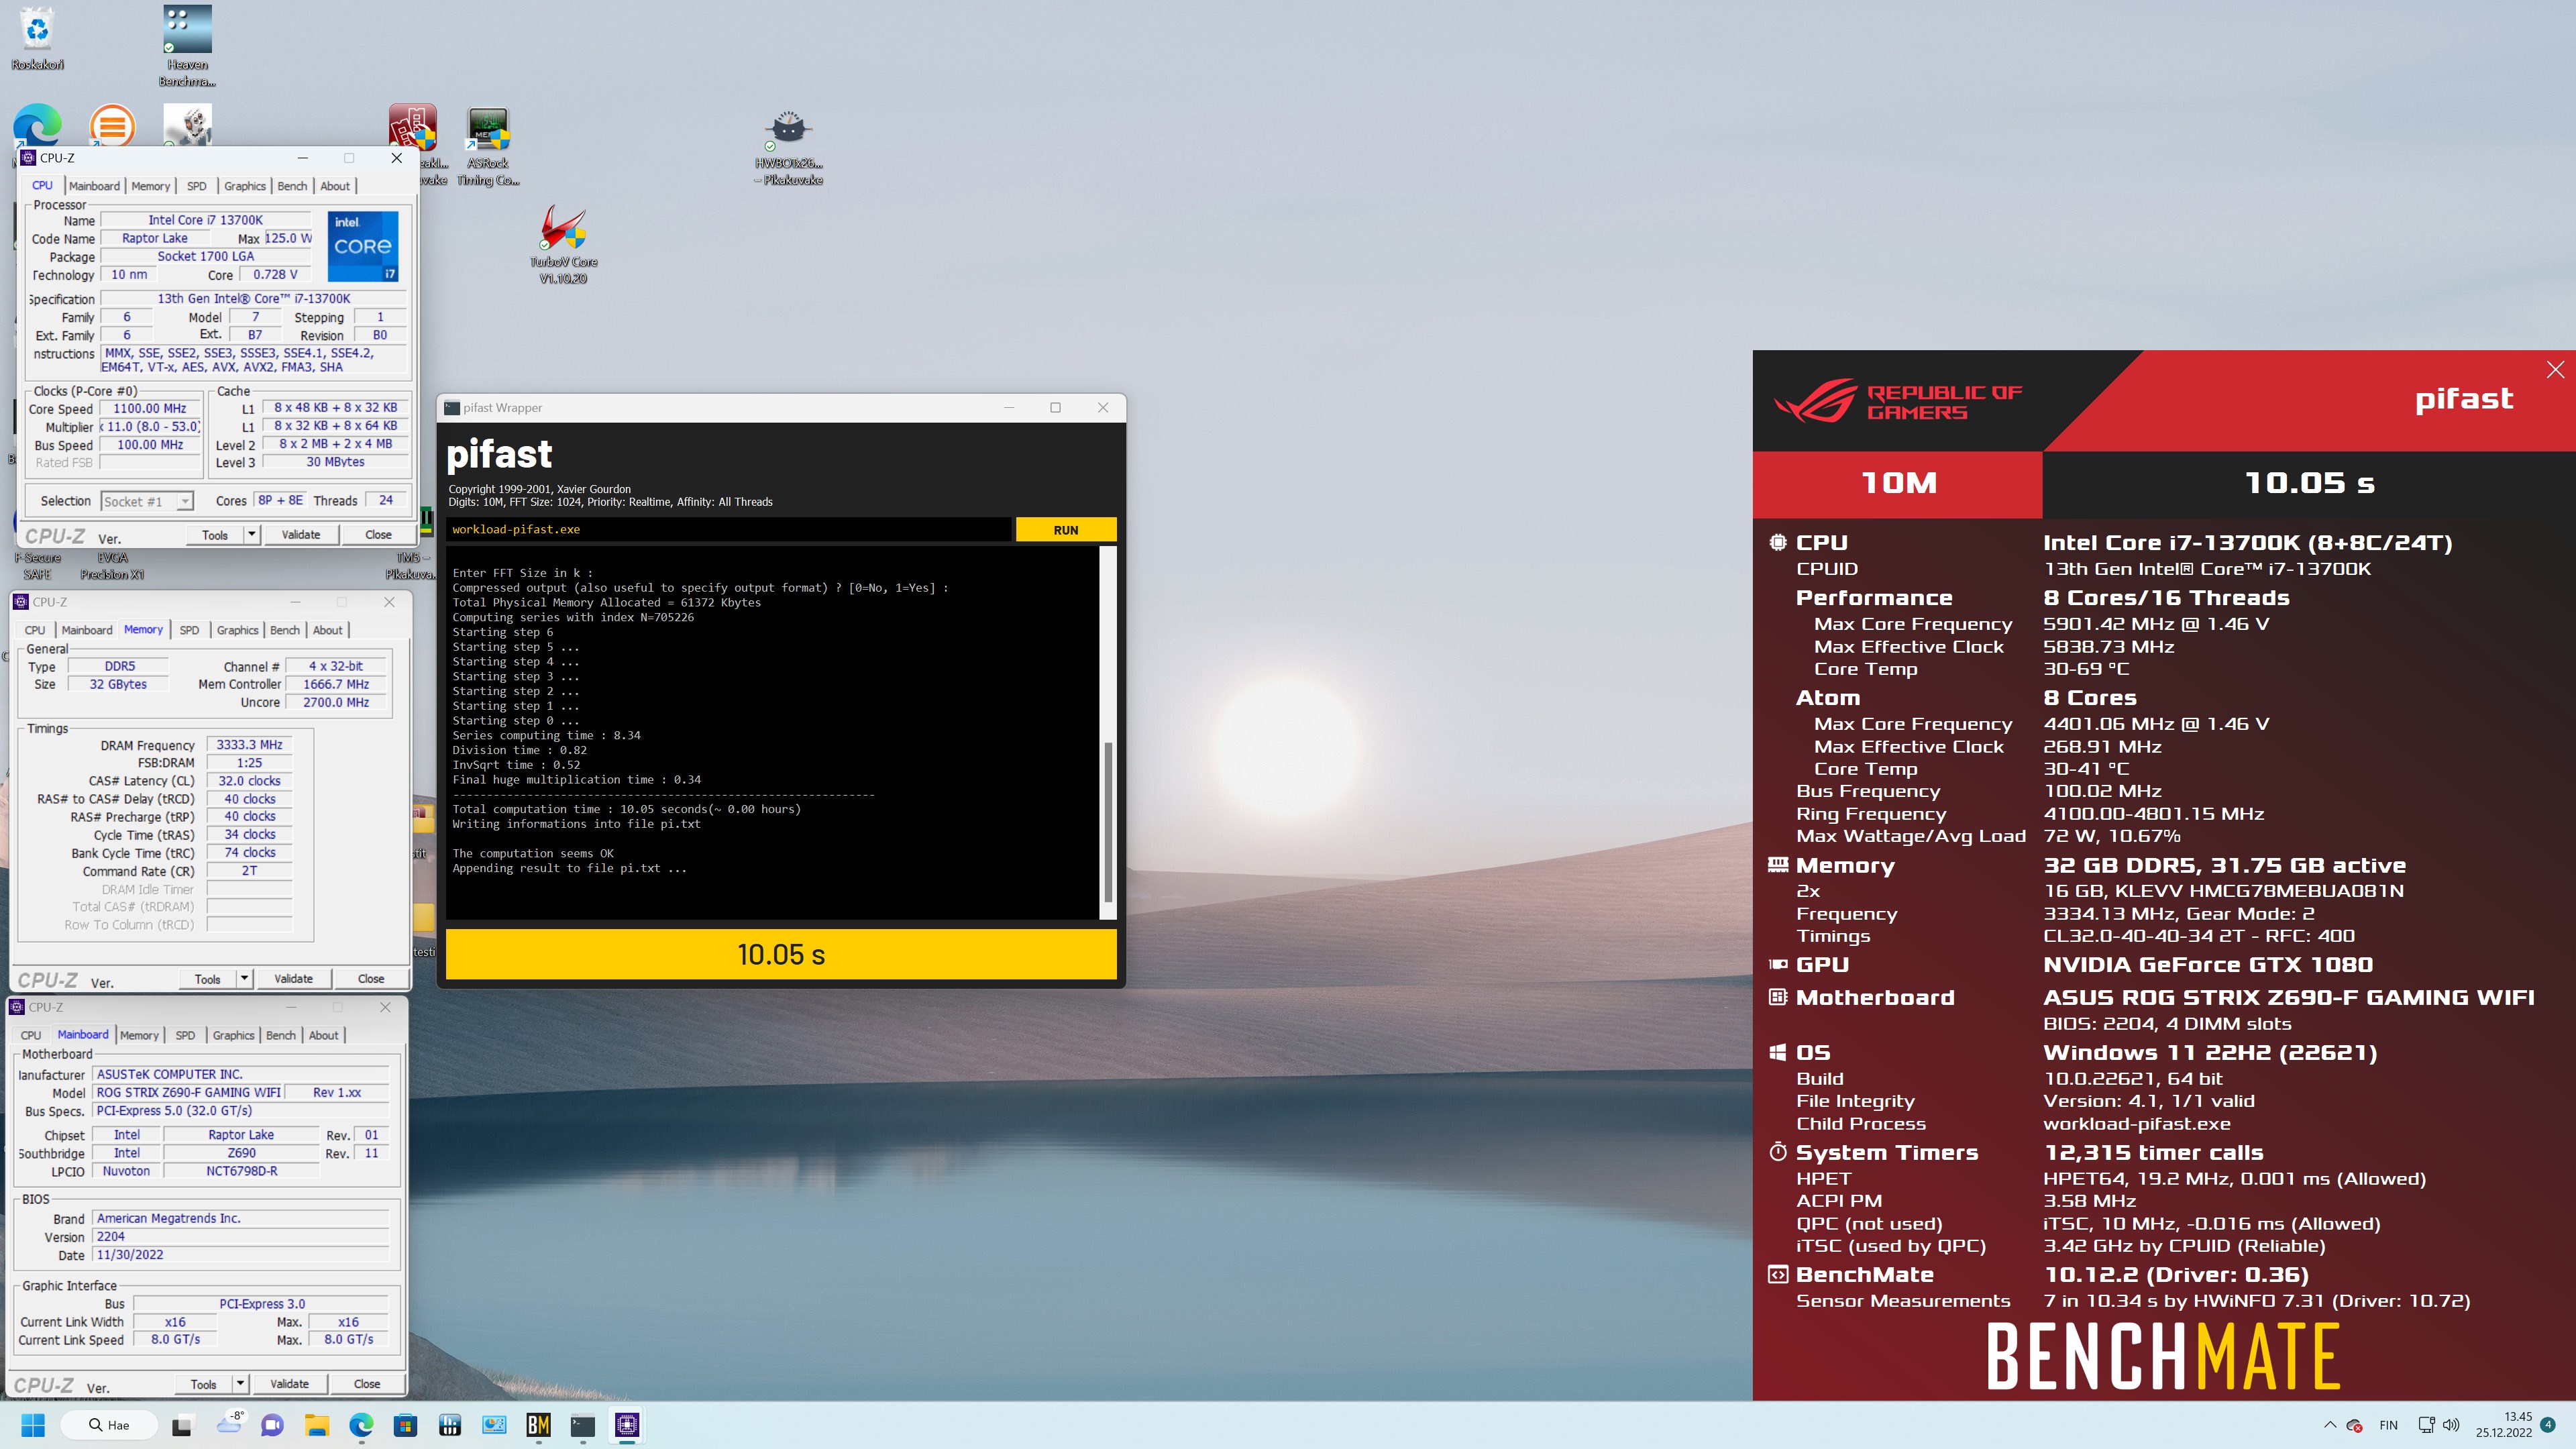This screenshot has height=1449, width=2576.
Task: Open the Roskakori recycle bin desktop icon
Action: 37,38
